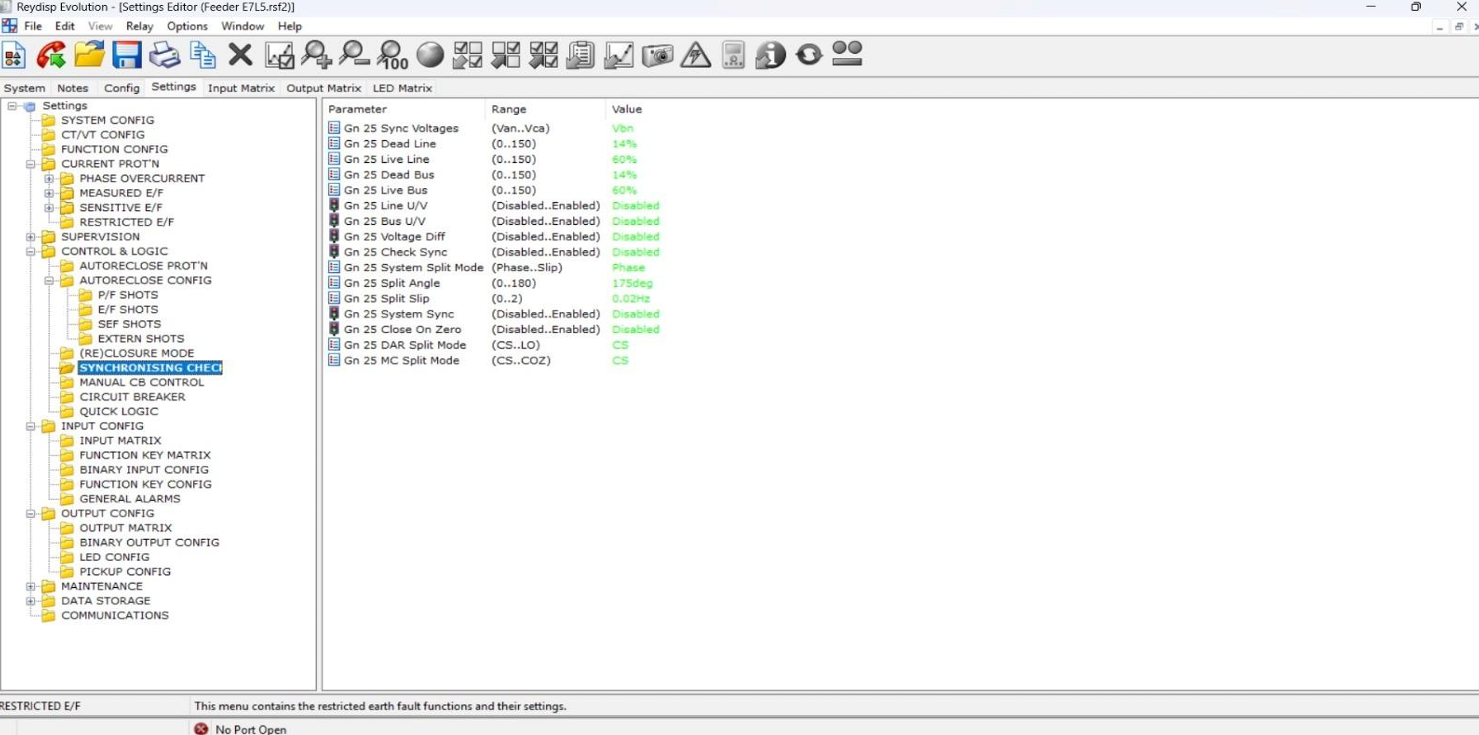Click the zoom 100 percent icon
The height and width of the screenshot is (735, 1479).
click(391, 54)
